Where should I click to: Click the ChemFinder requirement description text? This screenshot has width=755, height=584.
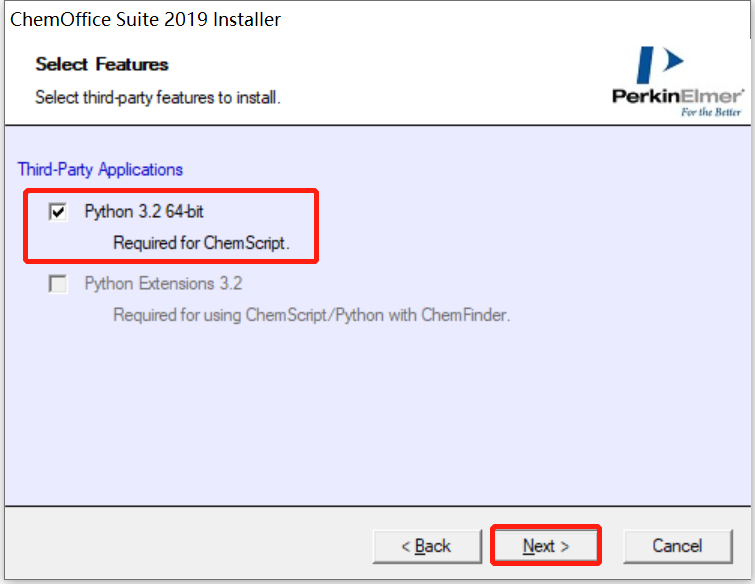point(311,315)
